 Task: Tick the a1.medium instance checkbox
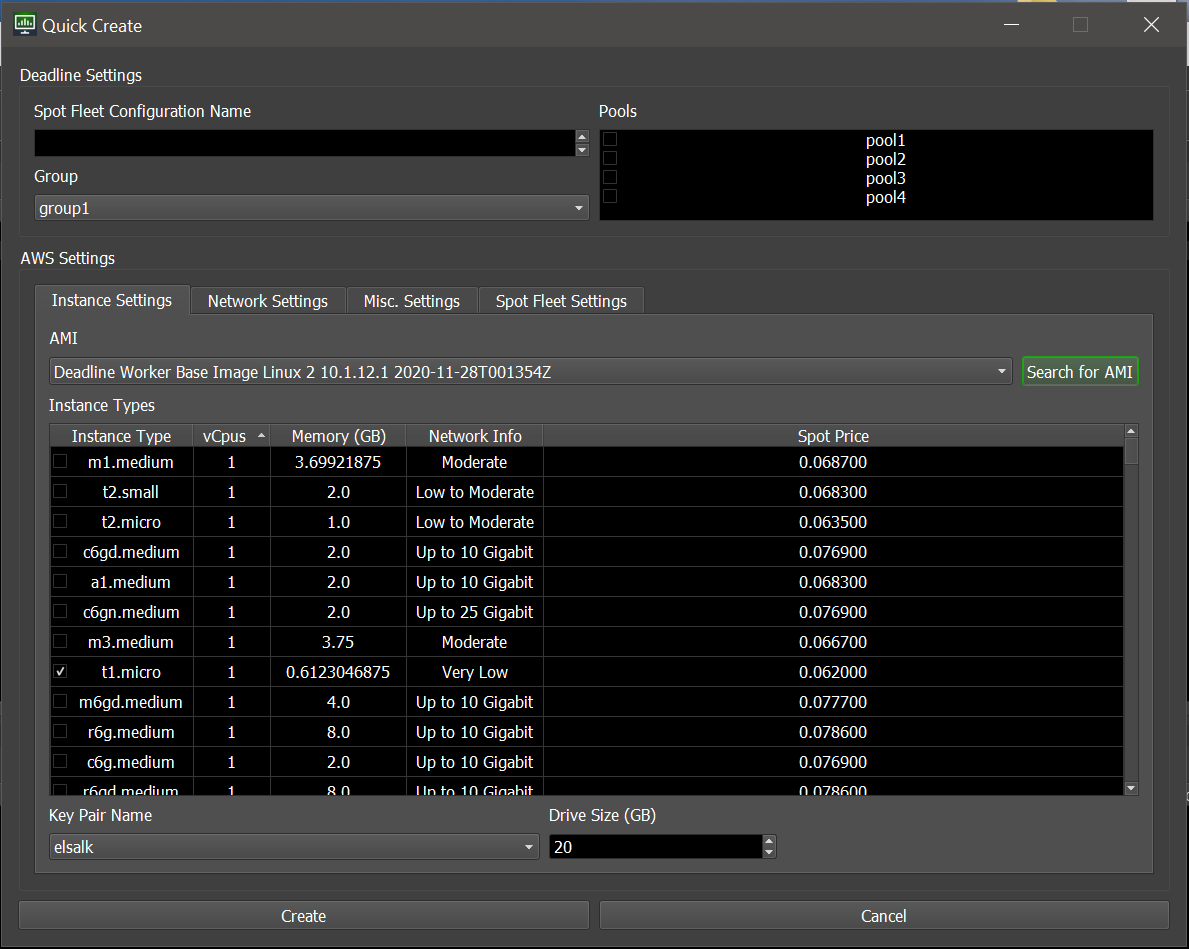point(61,581)
